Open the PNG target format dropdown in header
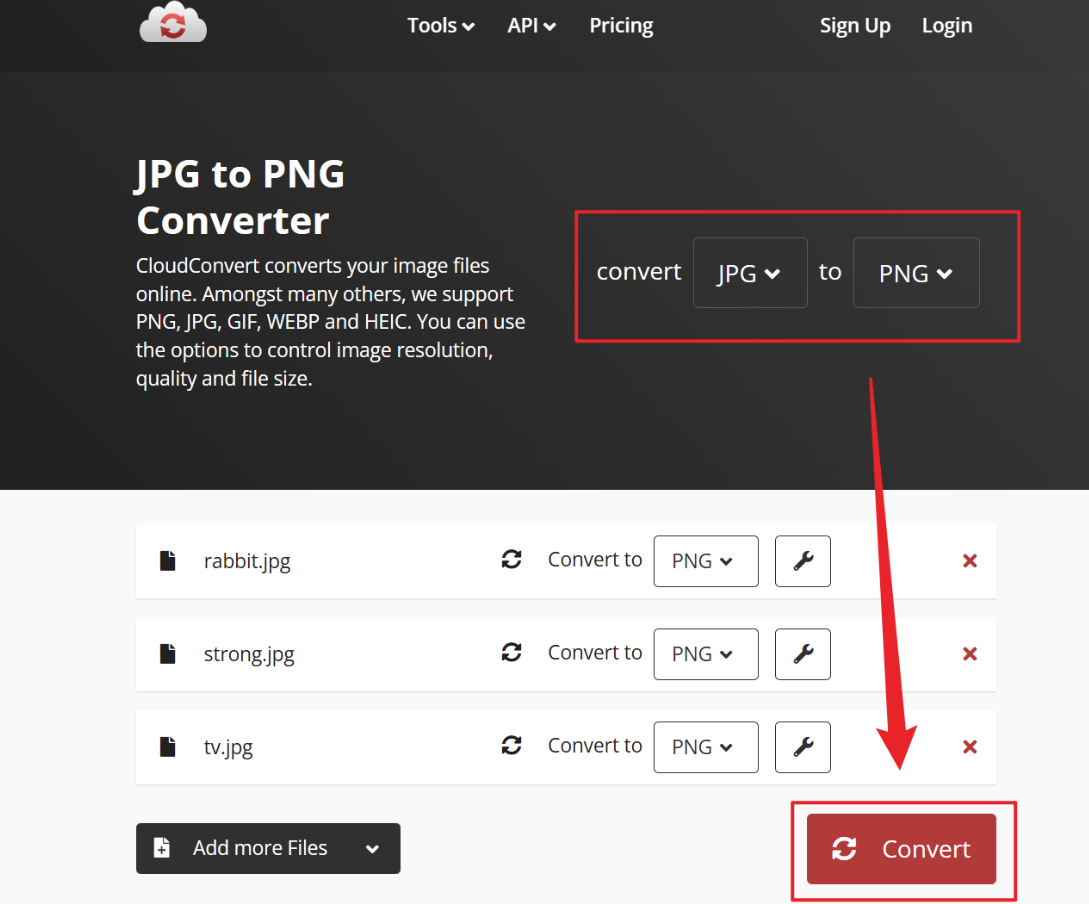The width and height of the screenshot is (1089, 904). (916, 273)
